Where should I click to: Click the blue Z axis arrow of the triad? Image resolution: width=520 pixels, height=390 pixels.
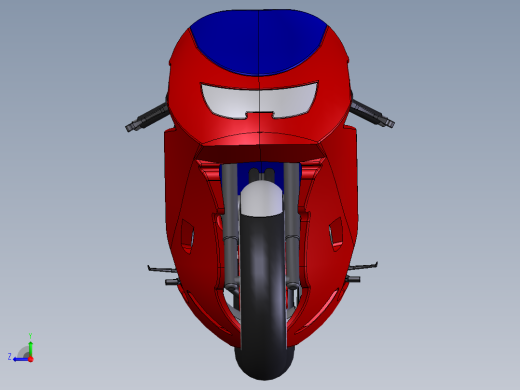[x=21, y=359]
